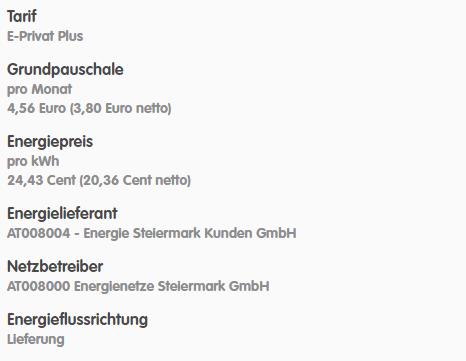Select supplier code AT008004
The height and width of the screenshot is (361, 466).
[39, 233]
